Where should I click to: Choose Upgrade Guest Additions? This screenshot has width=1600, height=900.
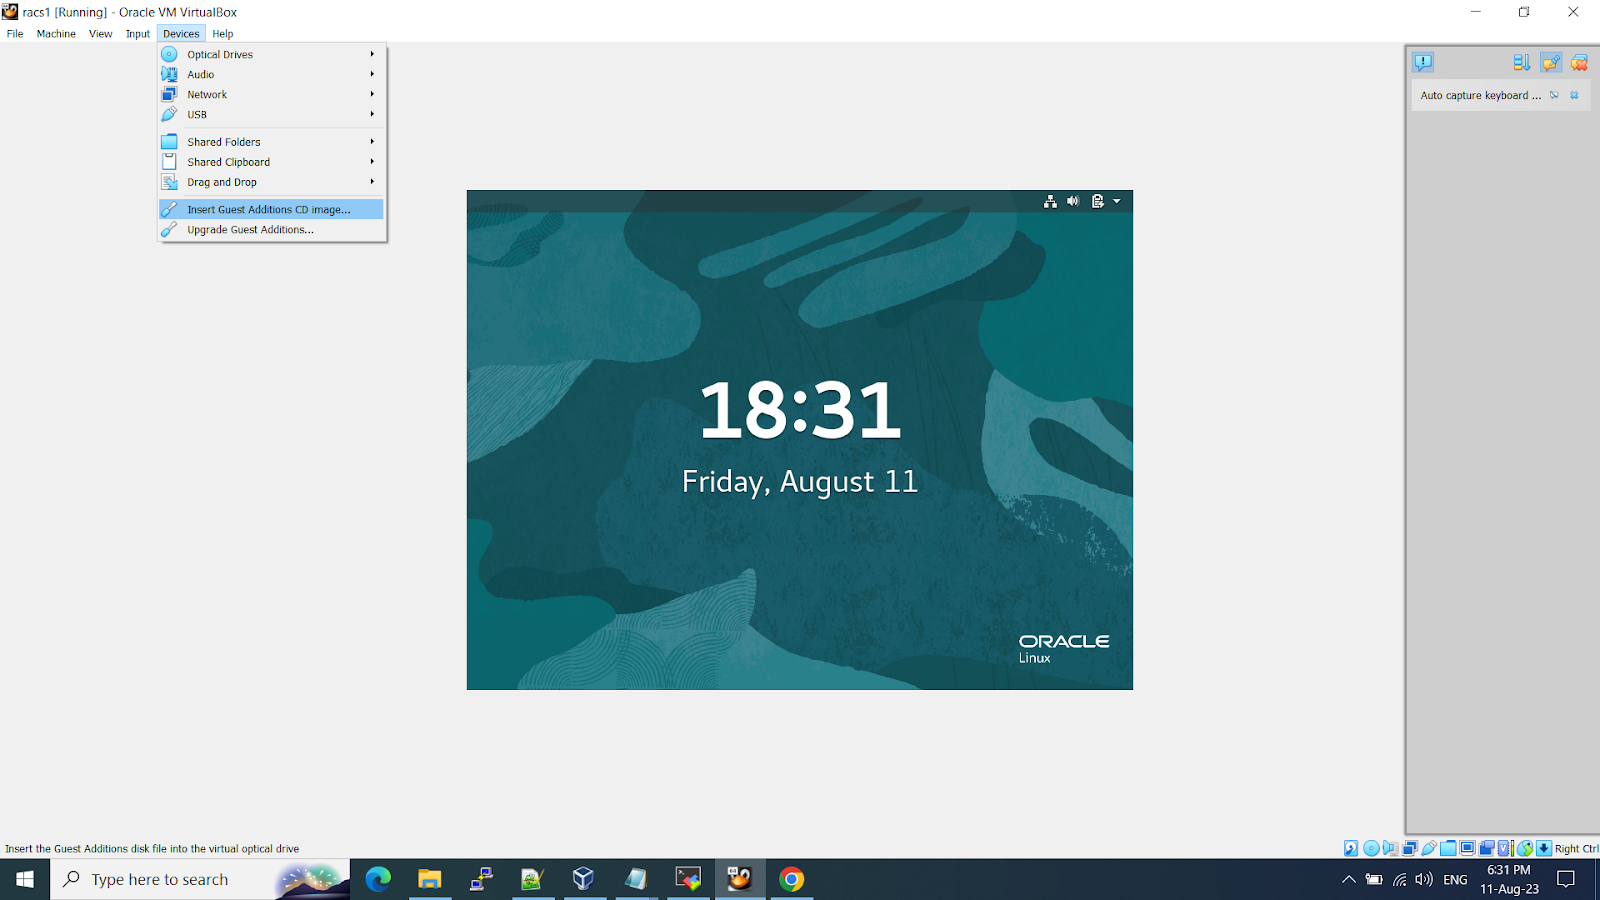point(271,229)
